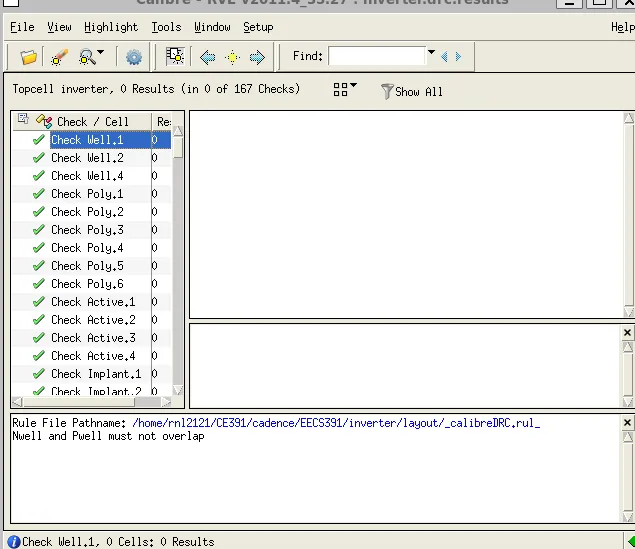Click the check list horizontal scrollbar thumb

tap(79, 402)
